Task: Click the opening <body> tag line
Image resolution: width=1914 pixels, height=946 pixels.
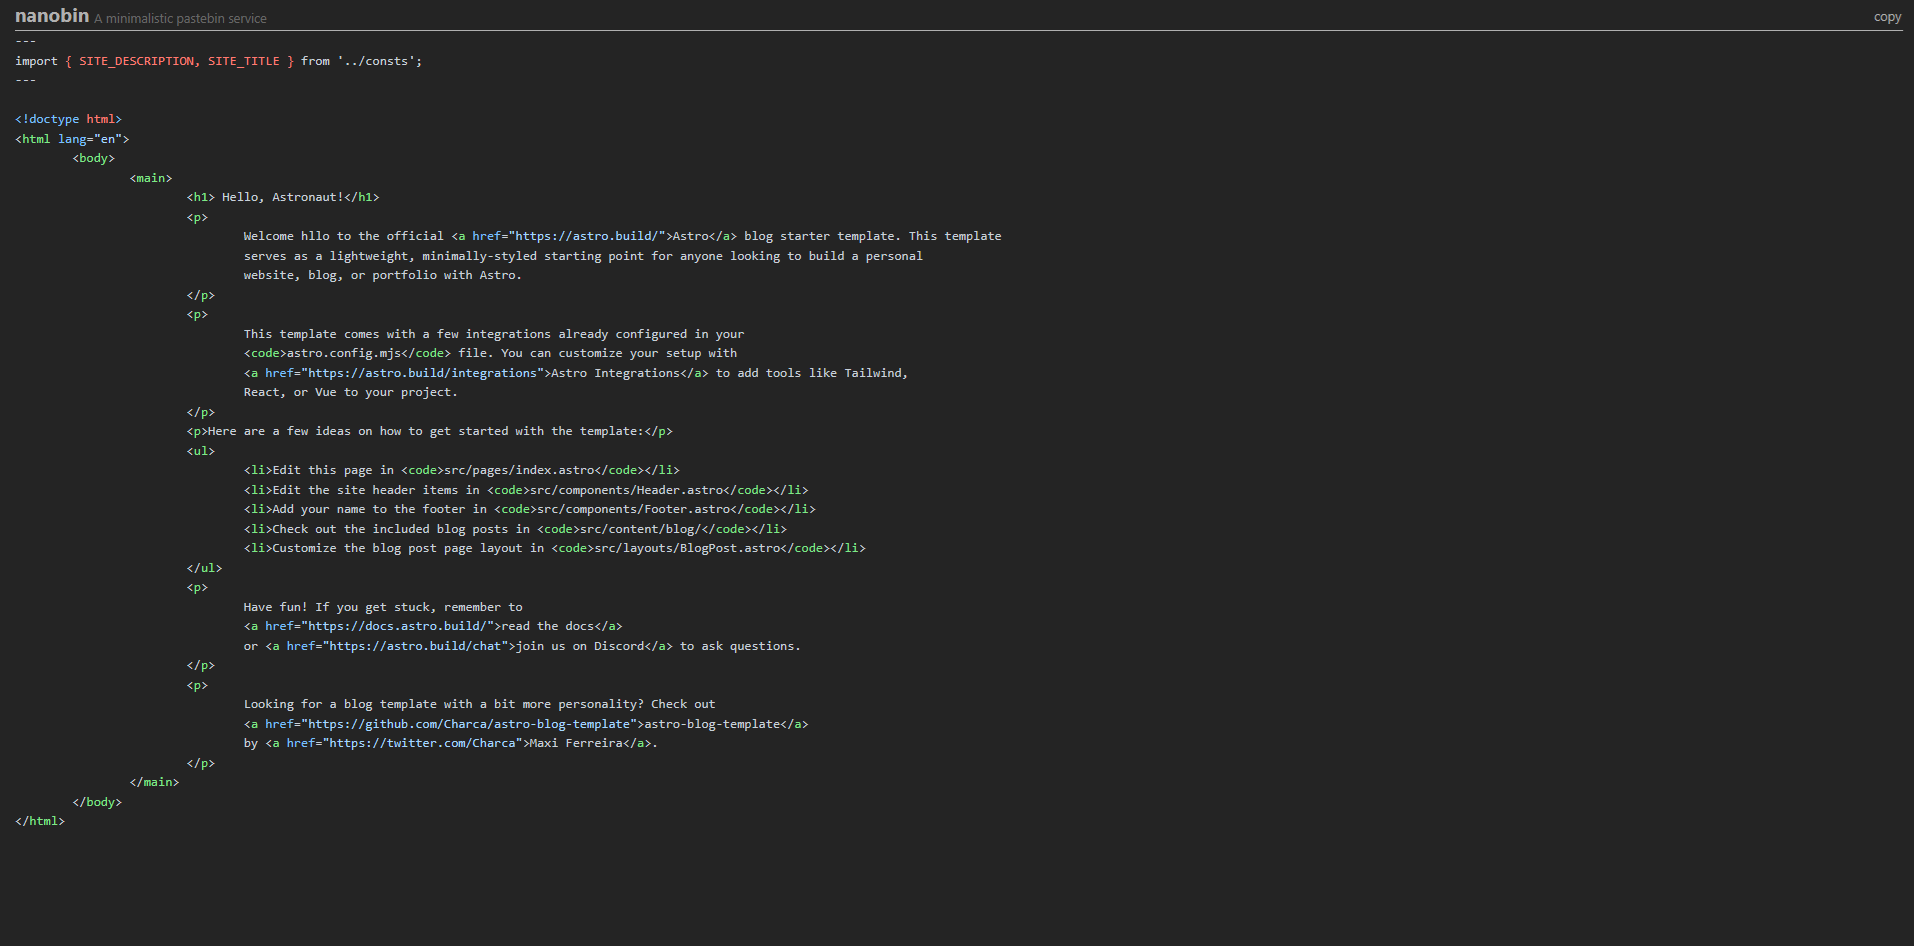Action: [94, 158]
